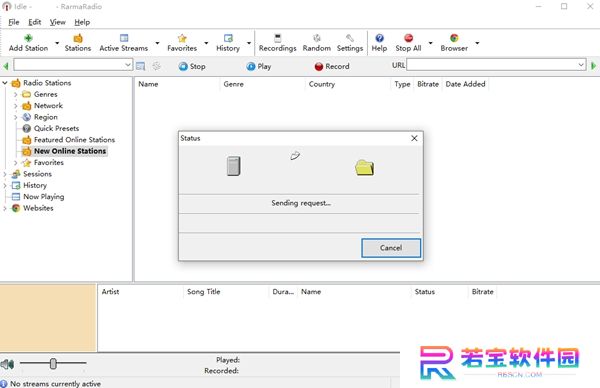600x388 pixels.
Task: Open the Add Station dropdown arrow
Action: pyautogui.click(x=57, y=43)
